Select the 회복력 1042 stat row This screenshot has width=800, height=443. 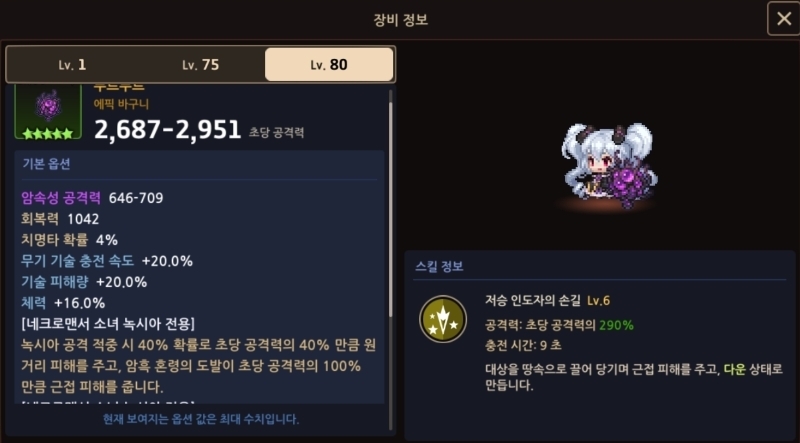click(x=60, y=219)
